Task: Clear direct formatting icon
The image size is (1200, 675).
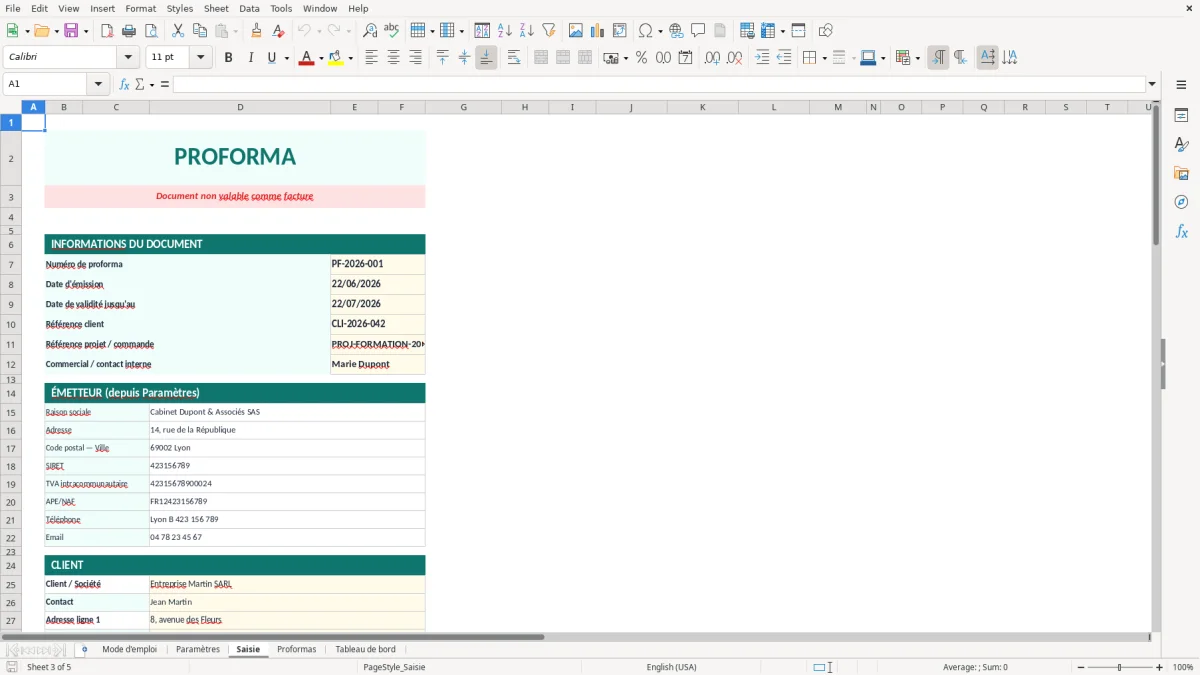Action: click(279, 31)
